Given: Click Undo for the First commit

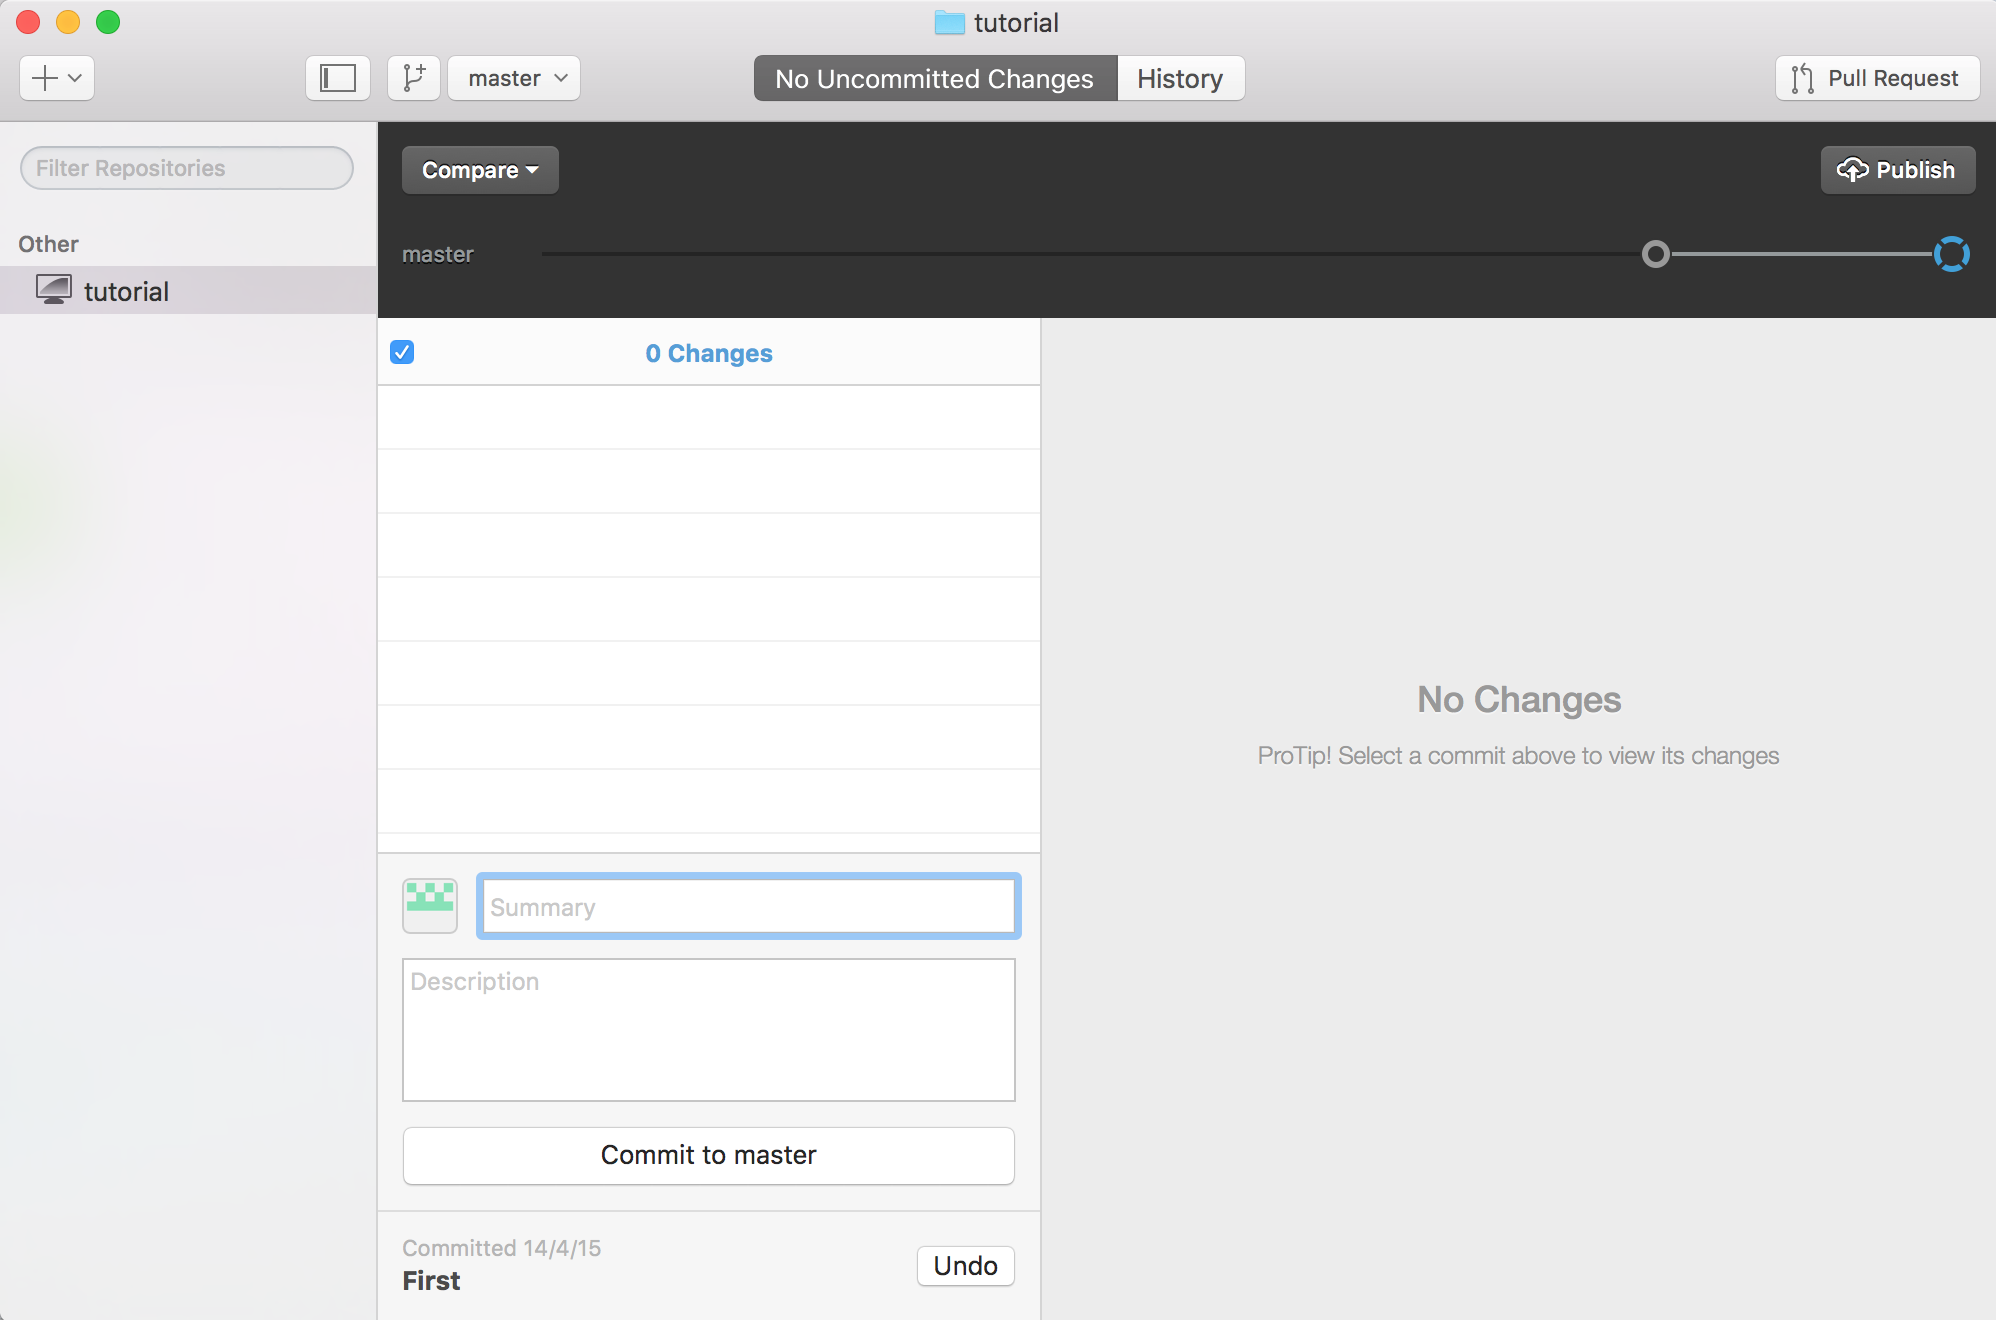Looking at the screenshot, I should (965, 1266).
